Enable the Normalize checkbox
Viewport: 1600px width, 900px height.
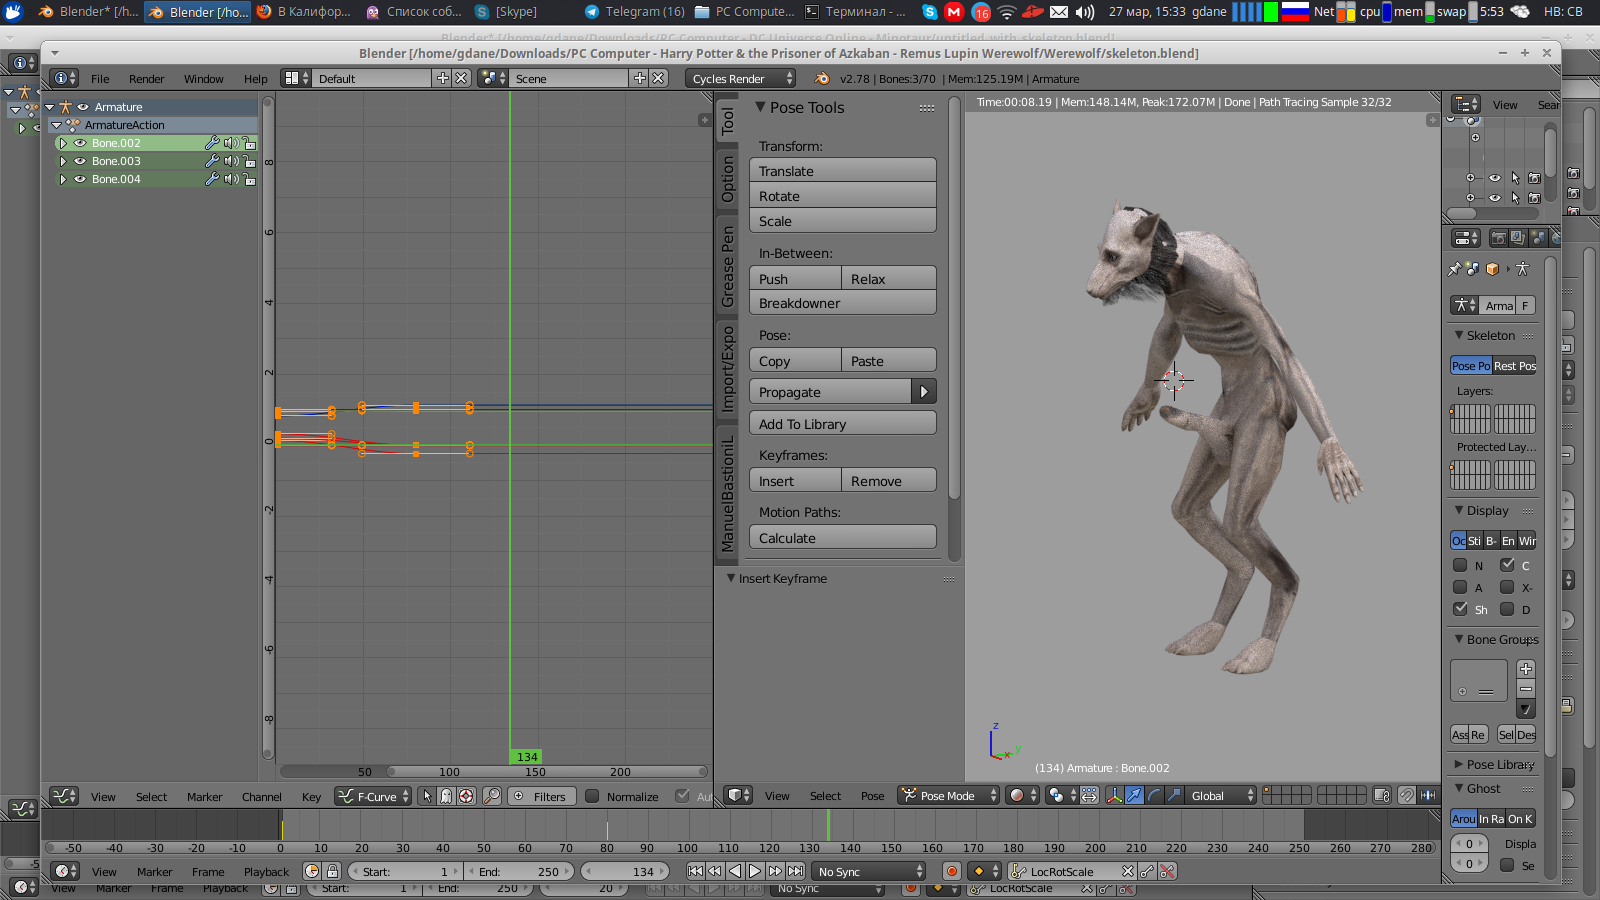click(x=592, y=797)
